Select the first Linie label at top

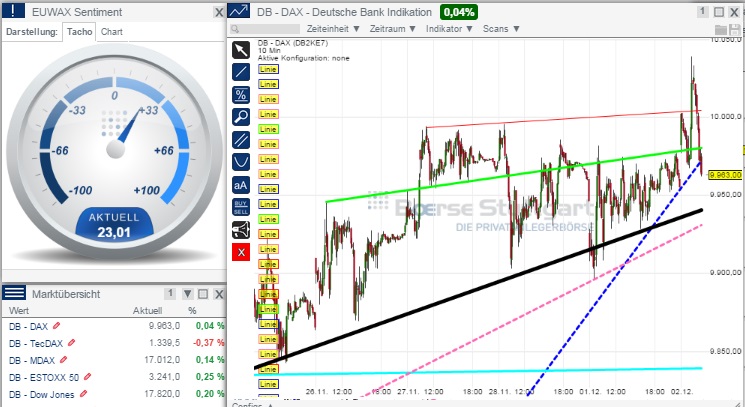(x=268, y=69)
